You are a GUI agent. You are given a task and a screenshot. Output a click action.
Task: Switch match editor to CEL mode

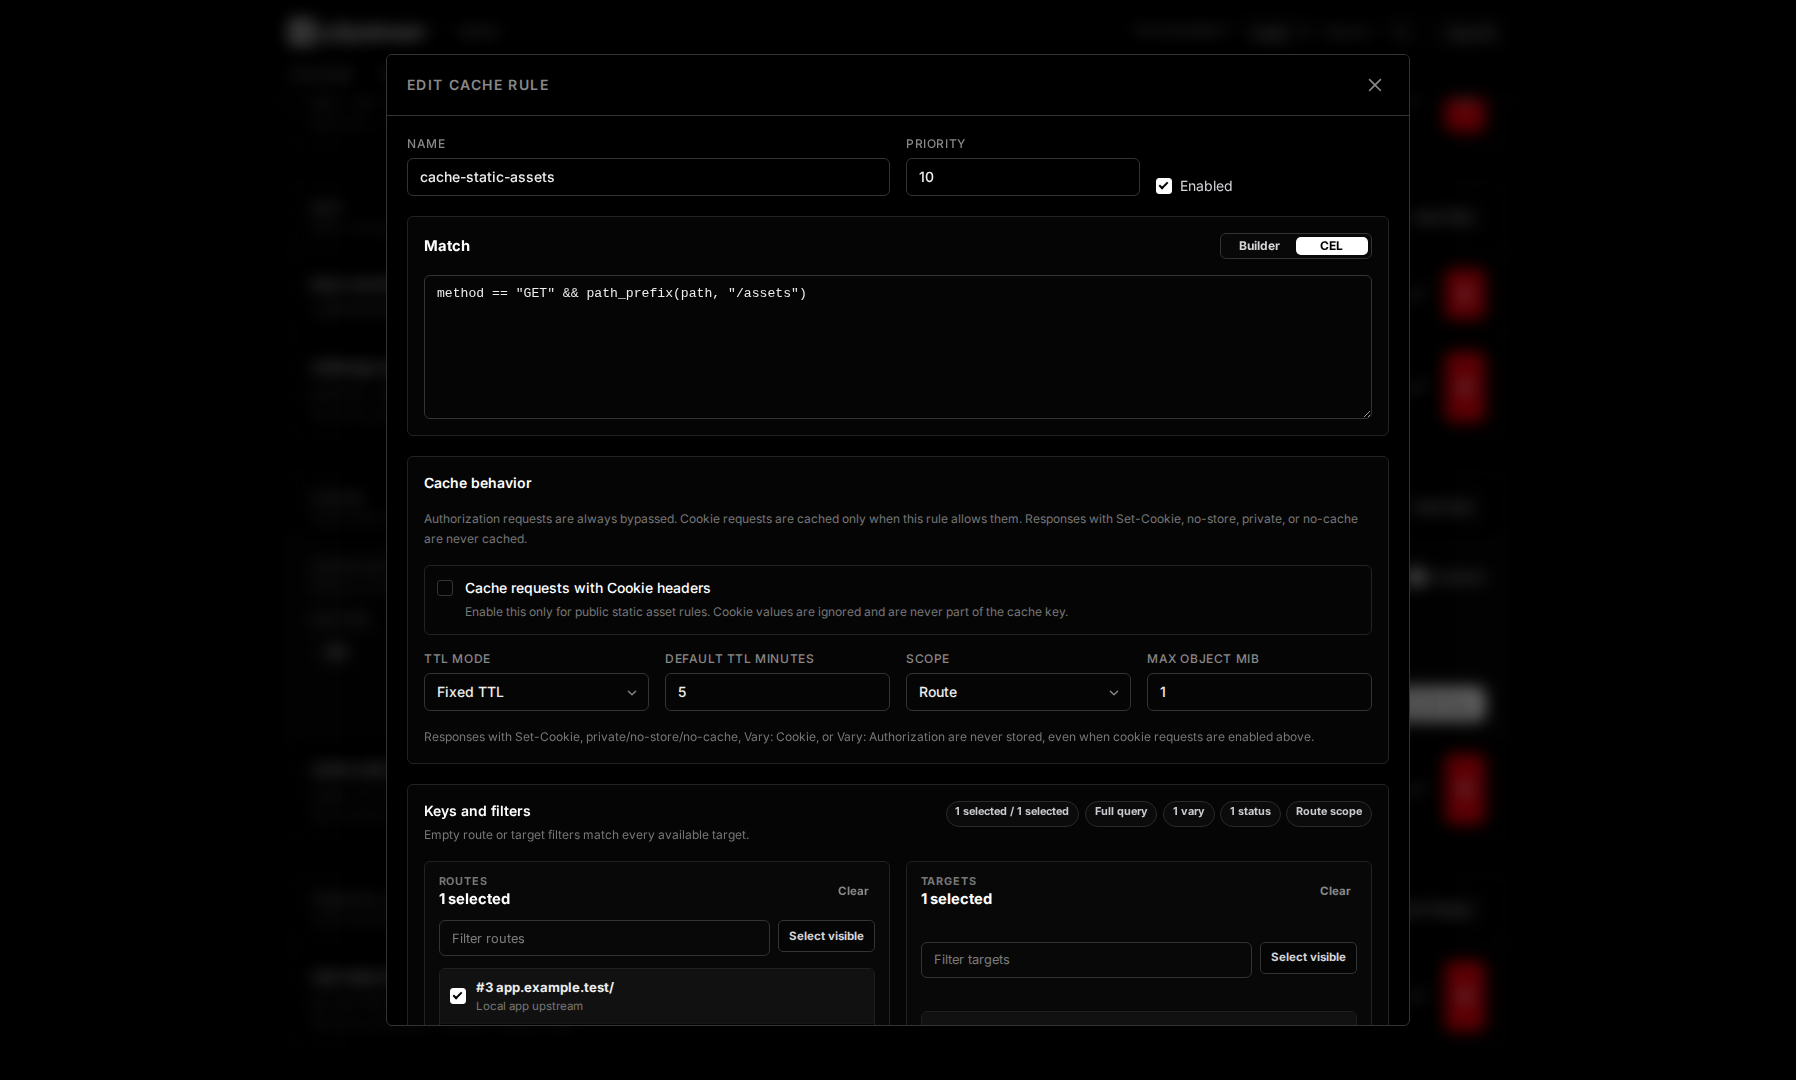[x=1331, y=246]
